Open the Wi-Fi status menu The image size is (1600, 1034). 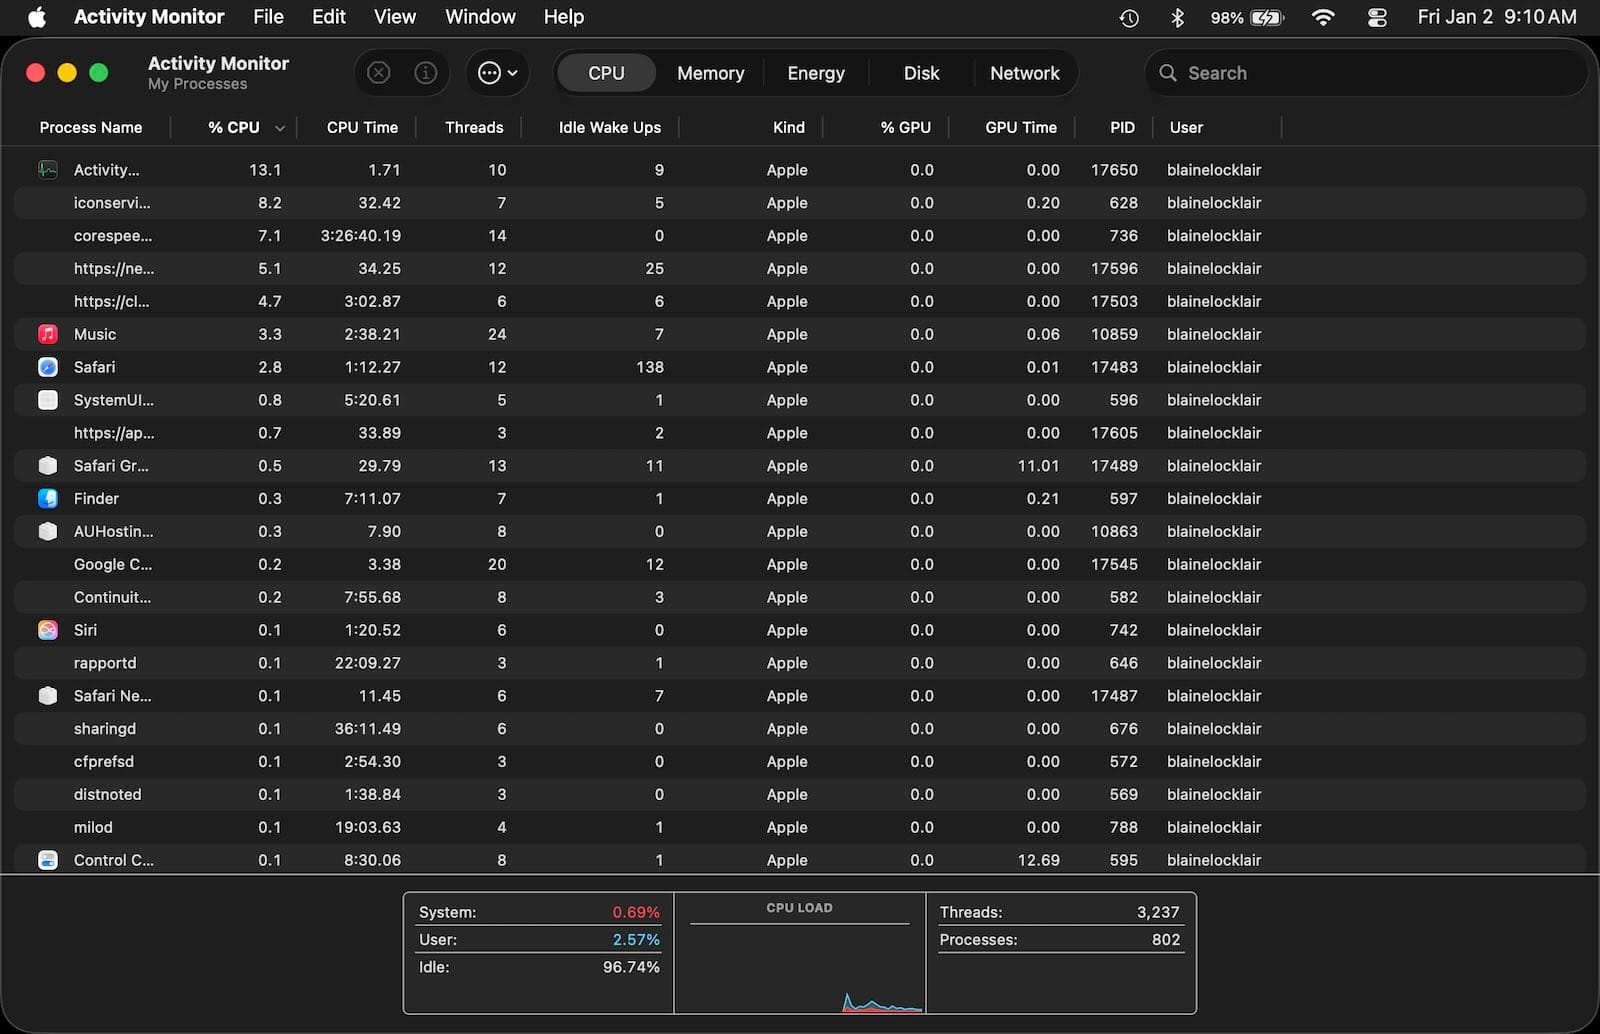[x=1323, y=17]
